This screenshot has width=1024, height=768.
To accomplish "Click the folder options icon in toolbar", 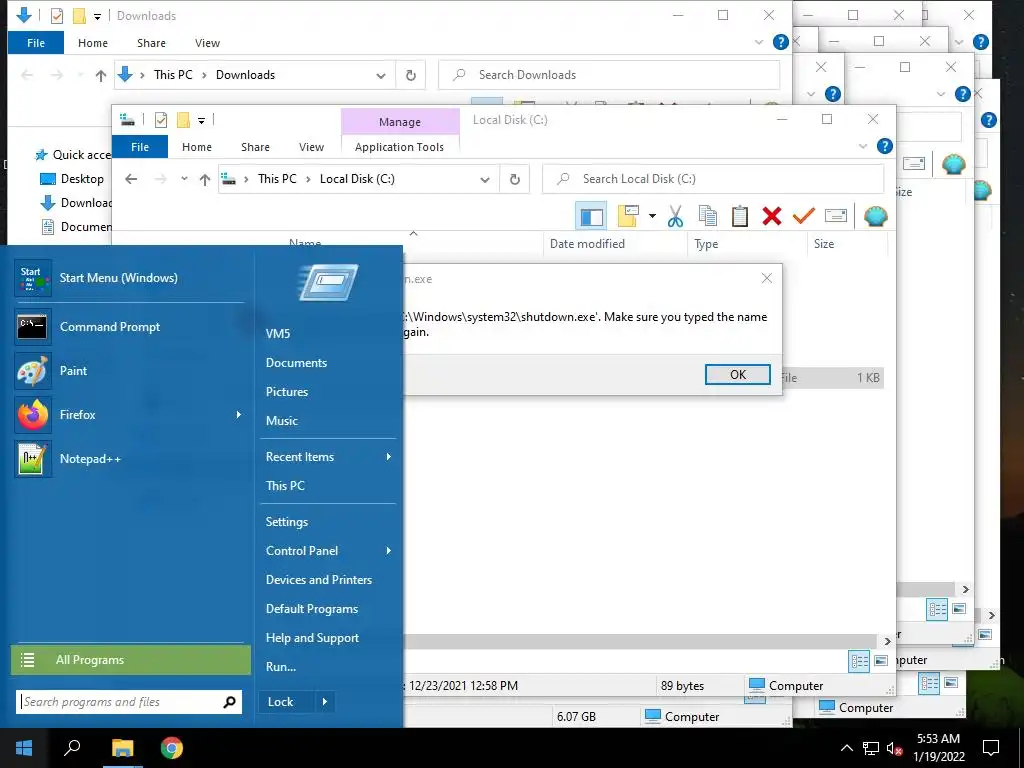I will (x=628, y=216).
